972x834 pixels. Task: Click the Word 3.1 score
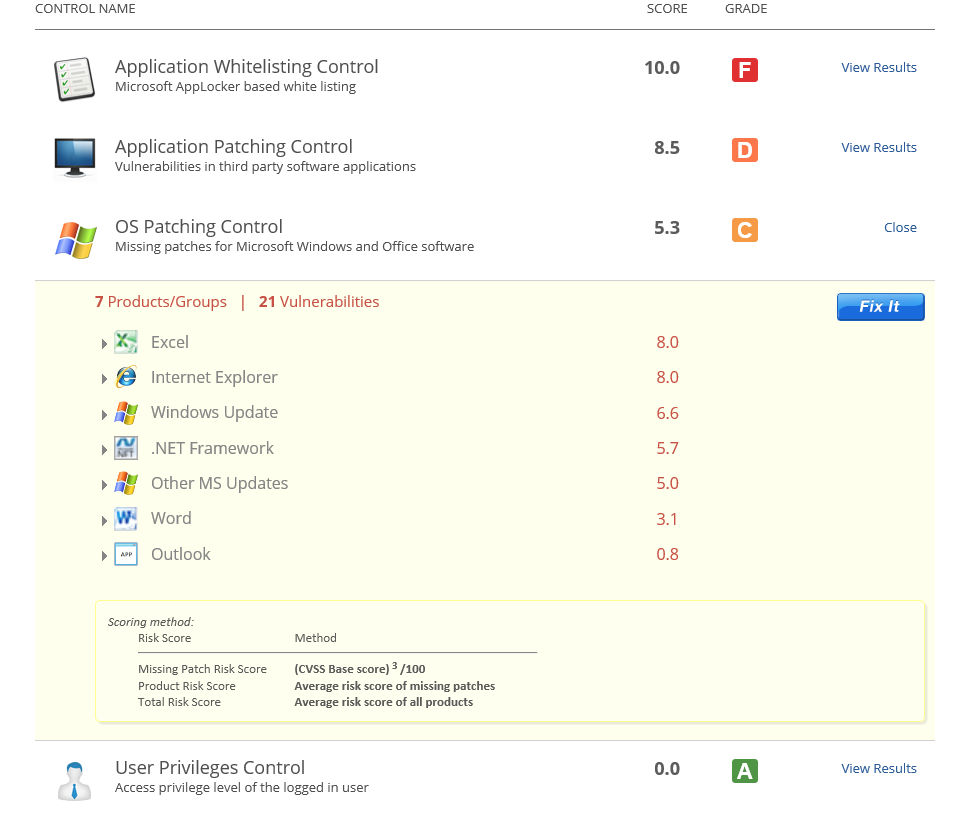[x=667, y=519]
